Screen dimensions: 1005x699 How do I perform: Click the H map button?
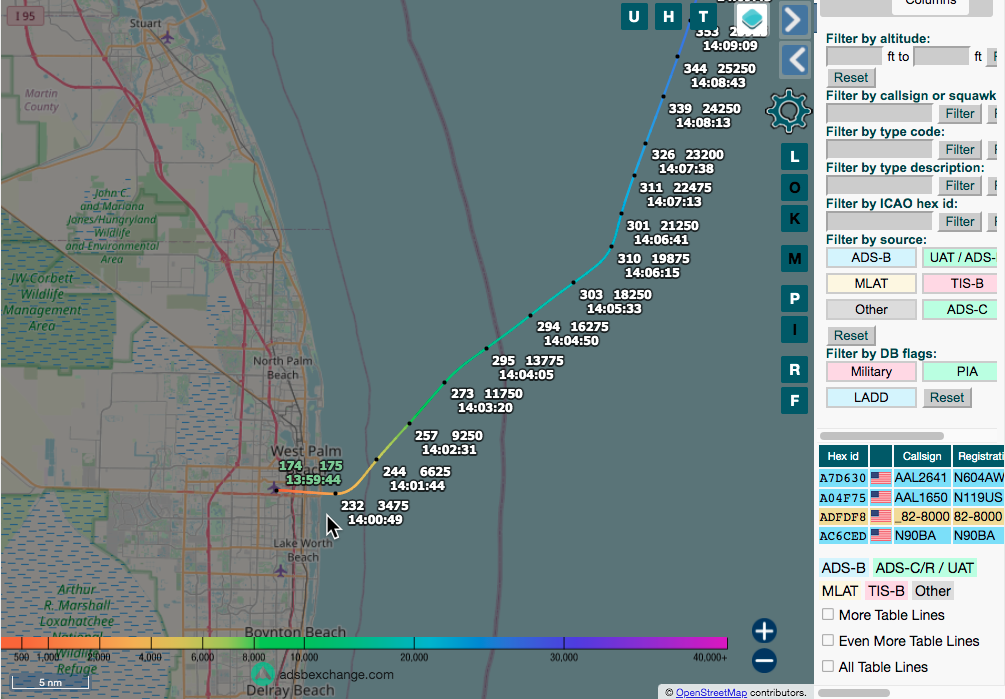[x=669, y=17]
